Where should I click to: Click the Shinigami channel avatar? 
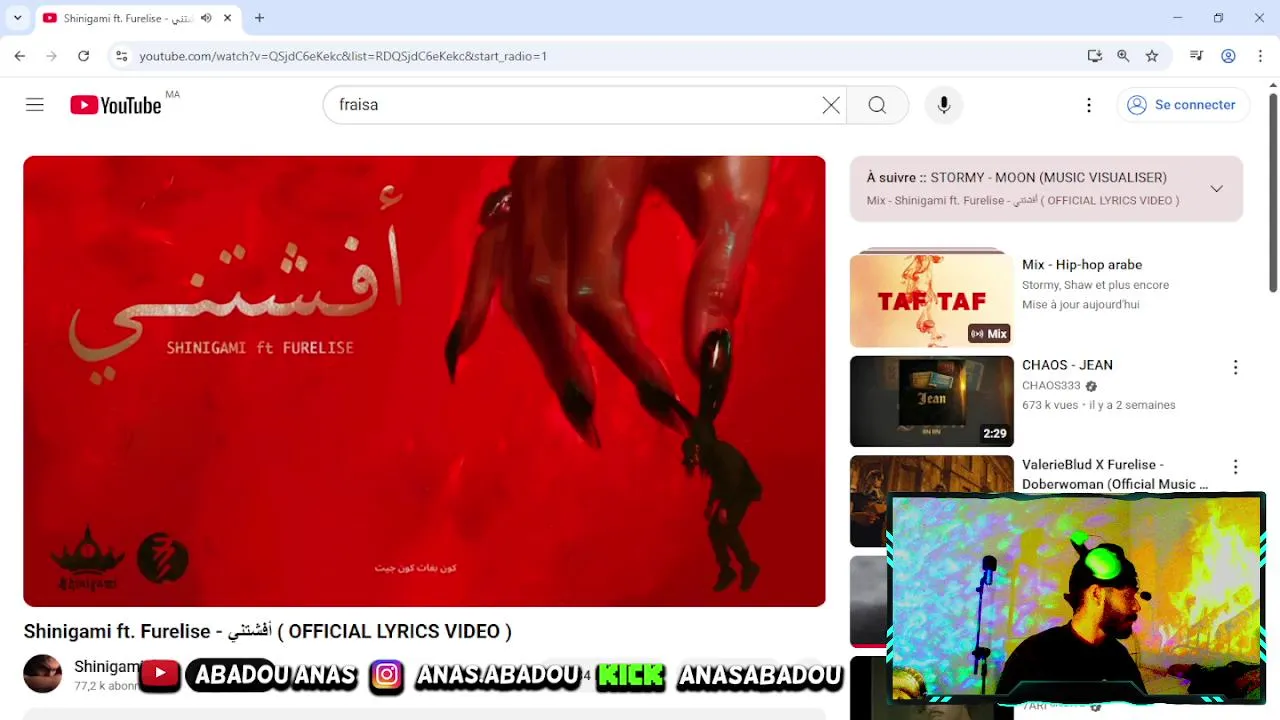click(43, 673)
